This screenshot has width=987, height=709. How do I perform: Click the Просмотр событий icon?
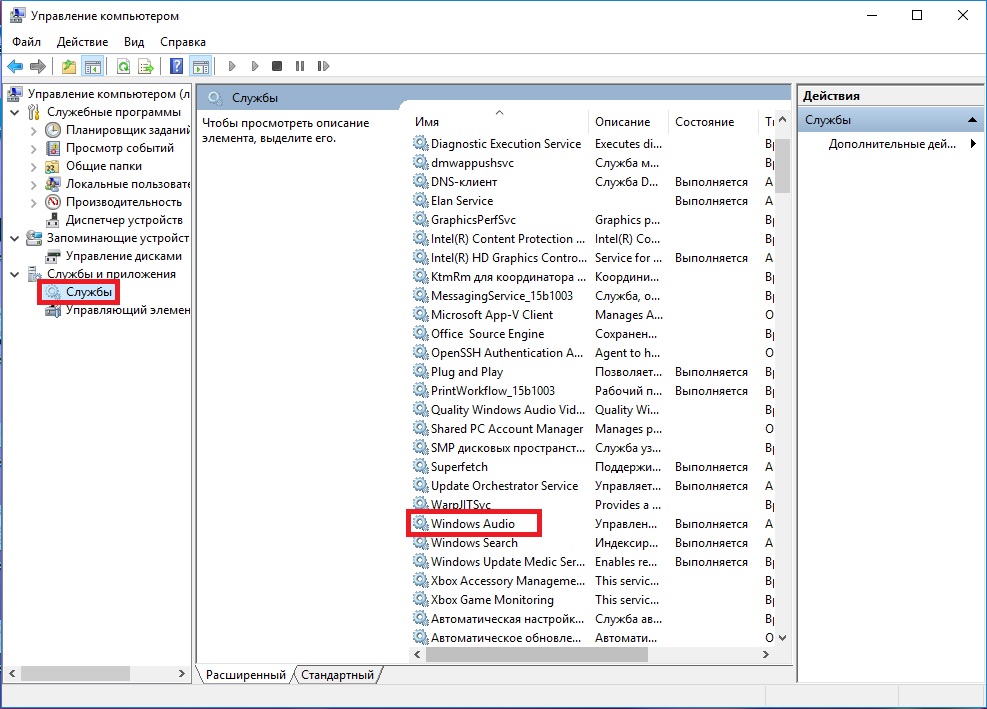(x=54, y=148)
